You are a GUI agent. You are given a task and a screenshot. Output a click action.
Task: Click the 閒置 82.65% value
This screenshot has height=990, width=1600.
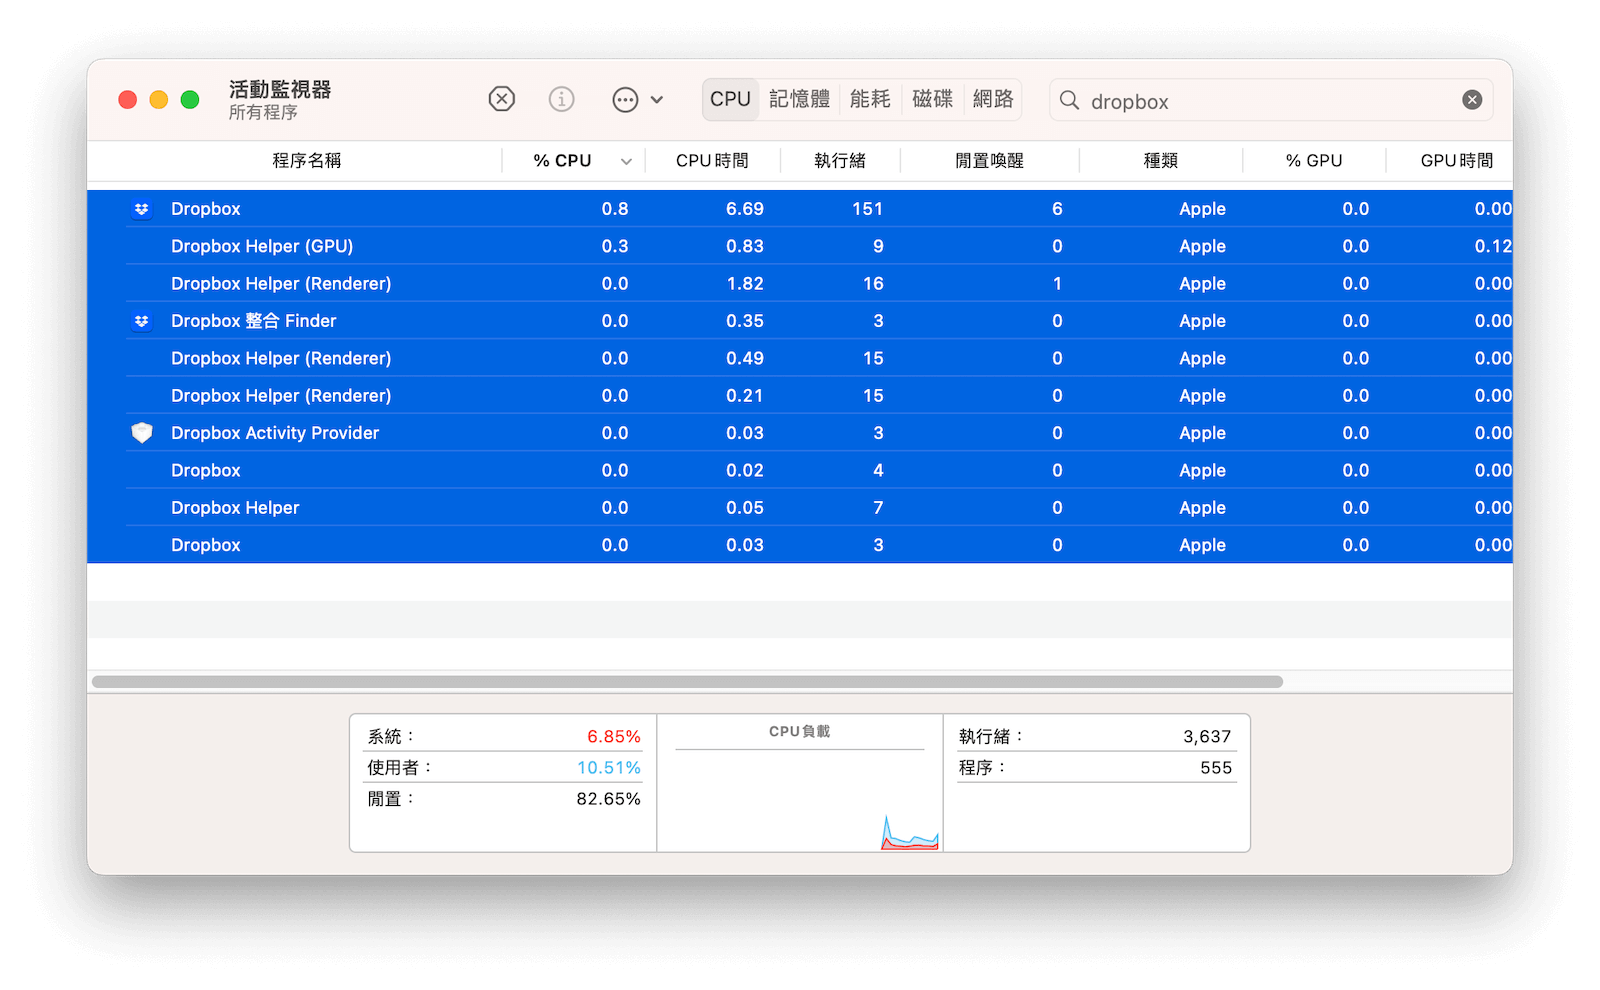[x=608, y=799]
